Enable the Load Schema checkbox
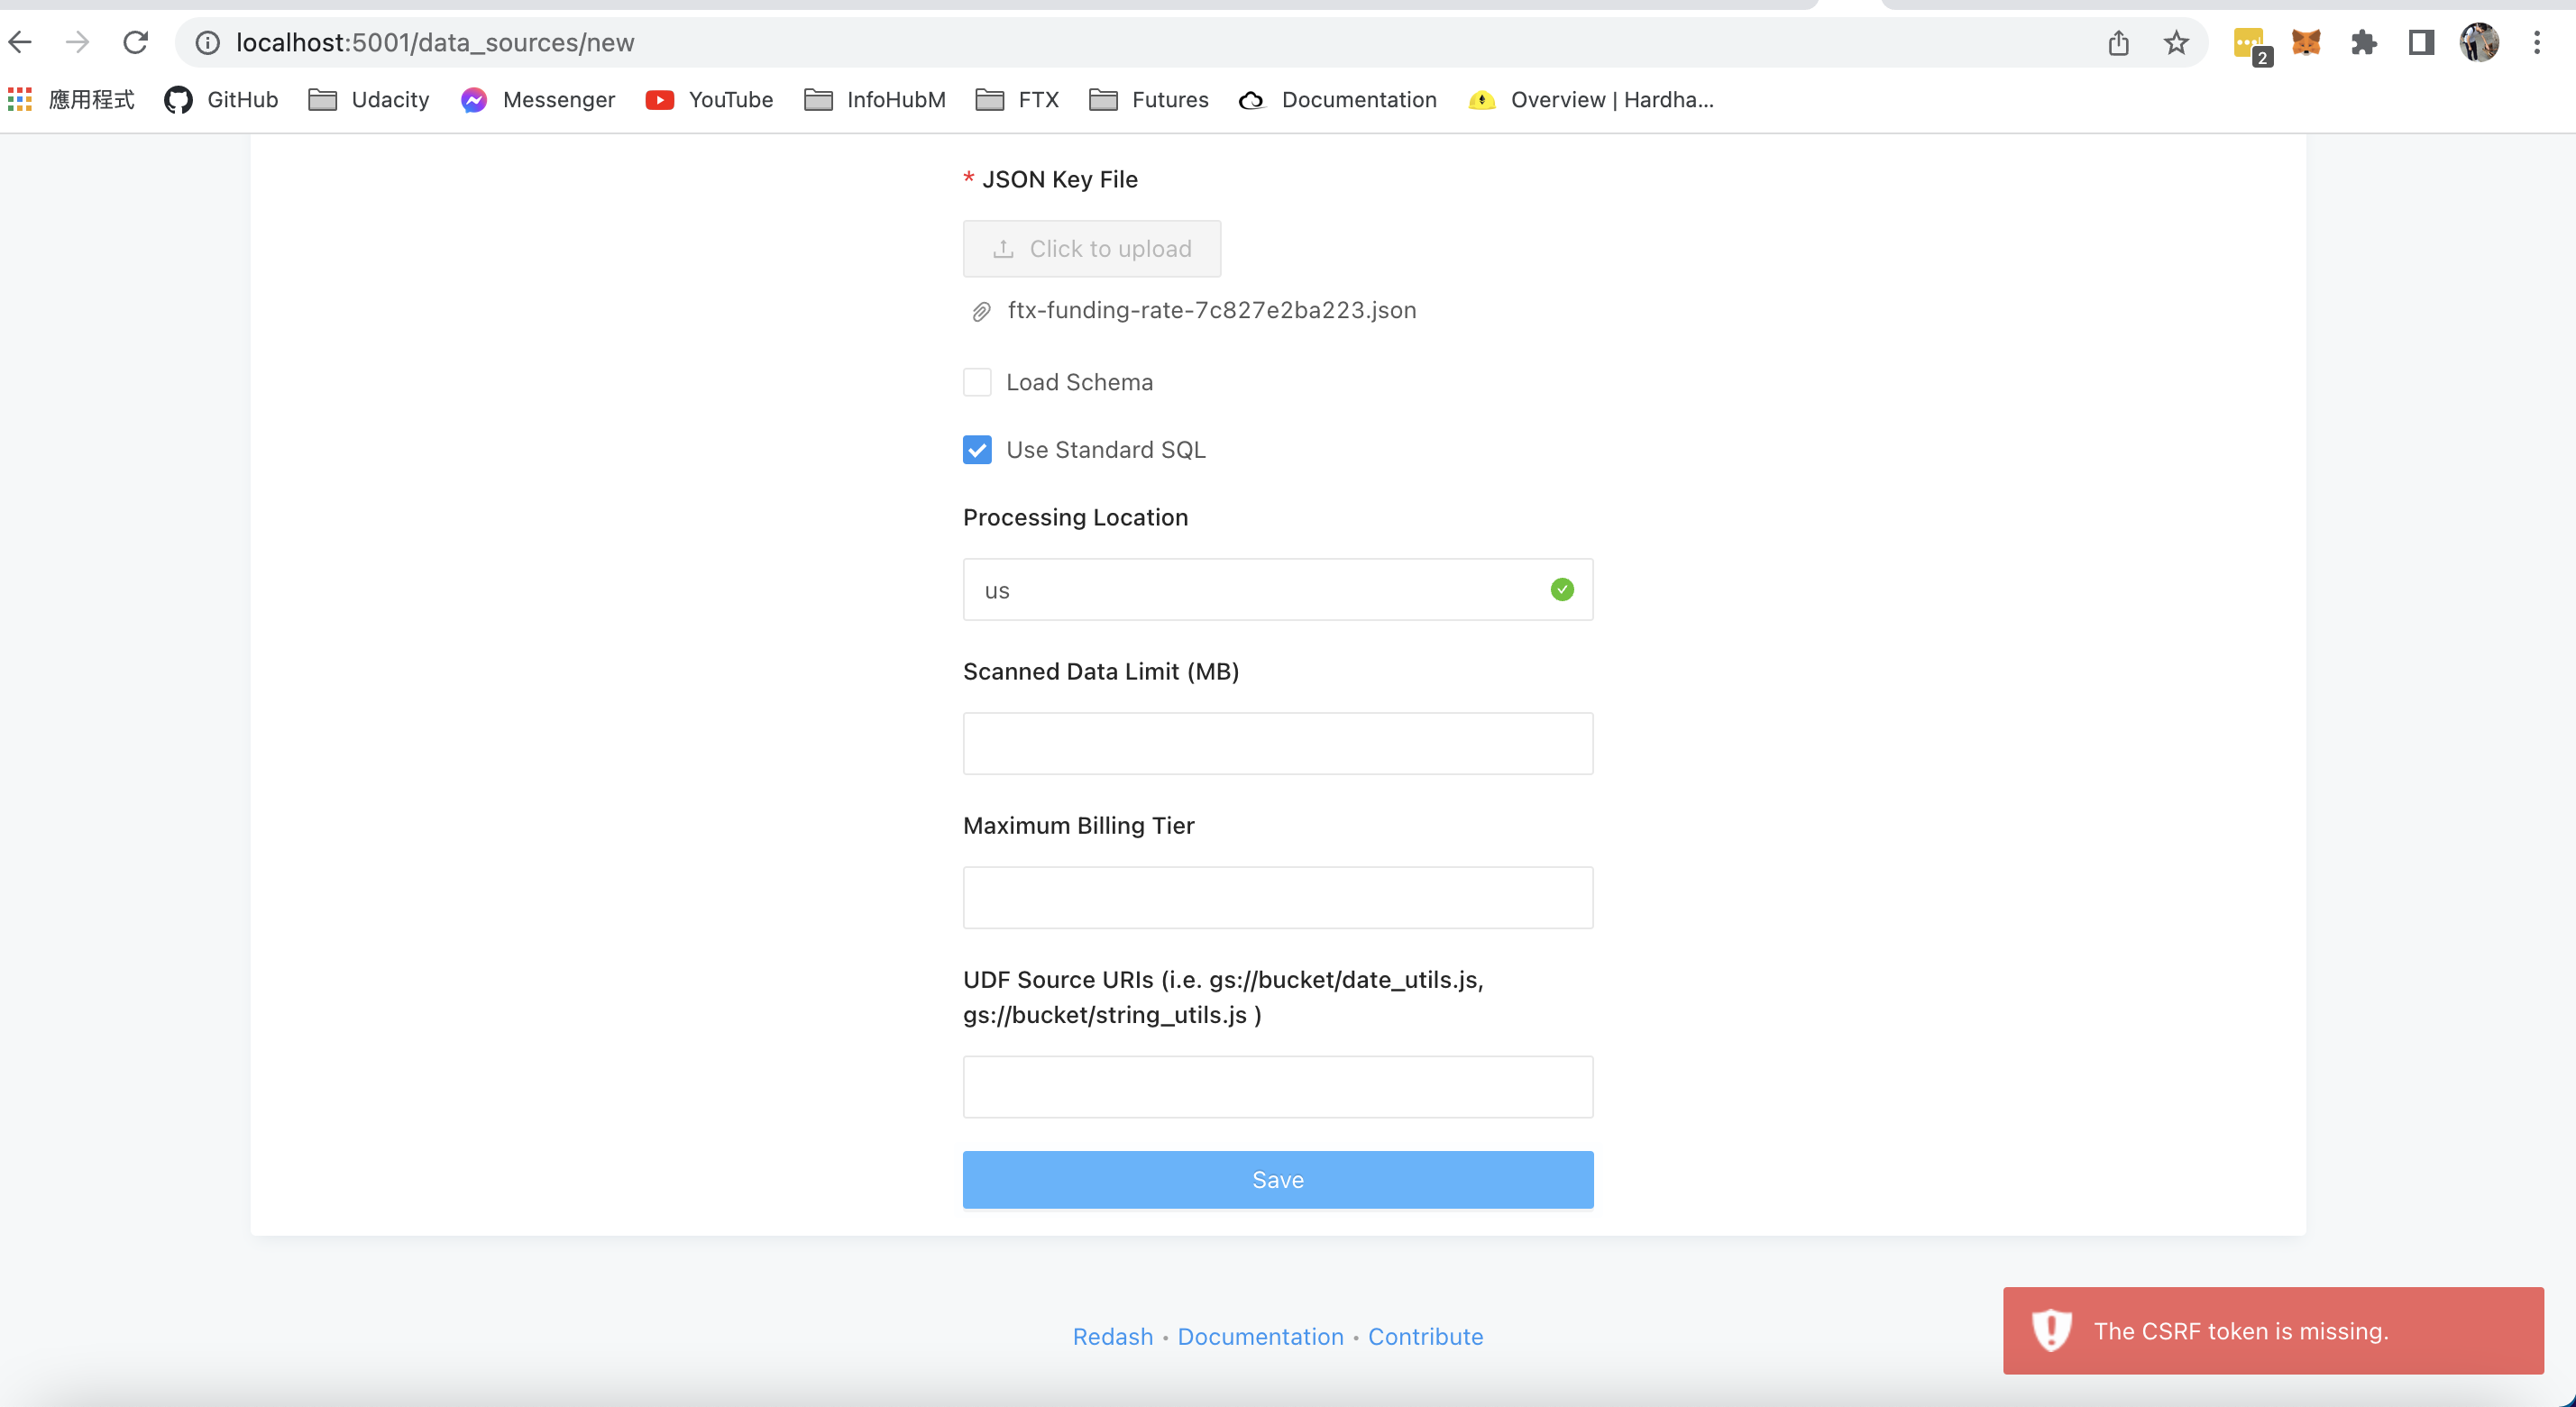The height and width of the screenshot is (1407, 2576). point(977,381)
